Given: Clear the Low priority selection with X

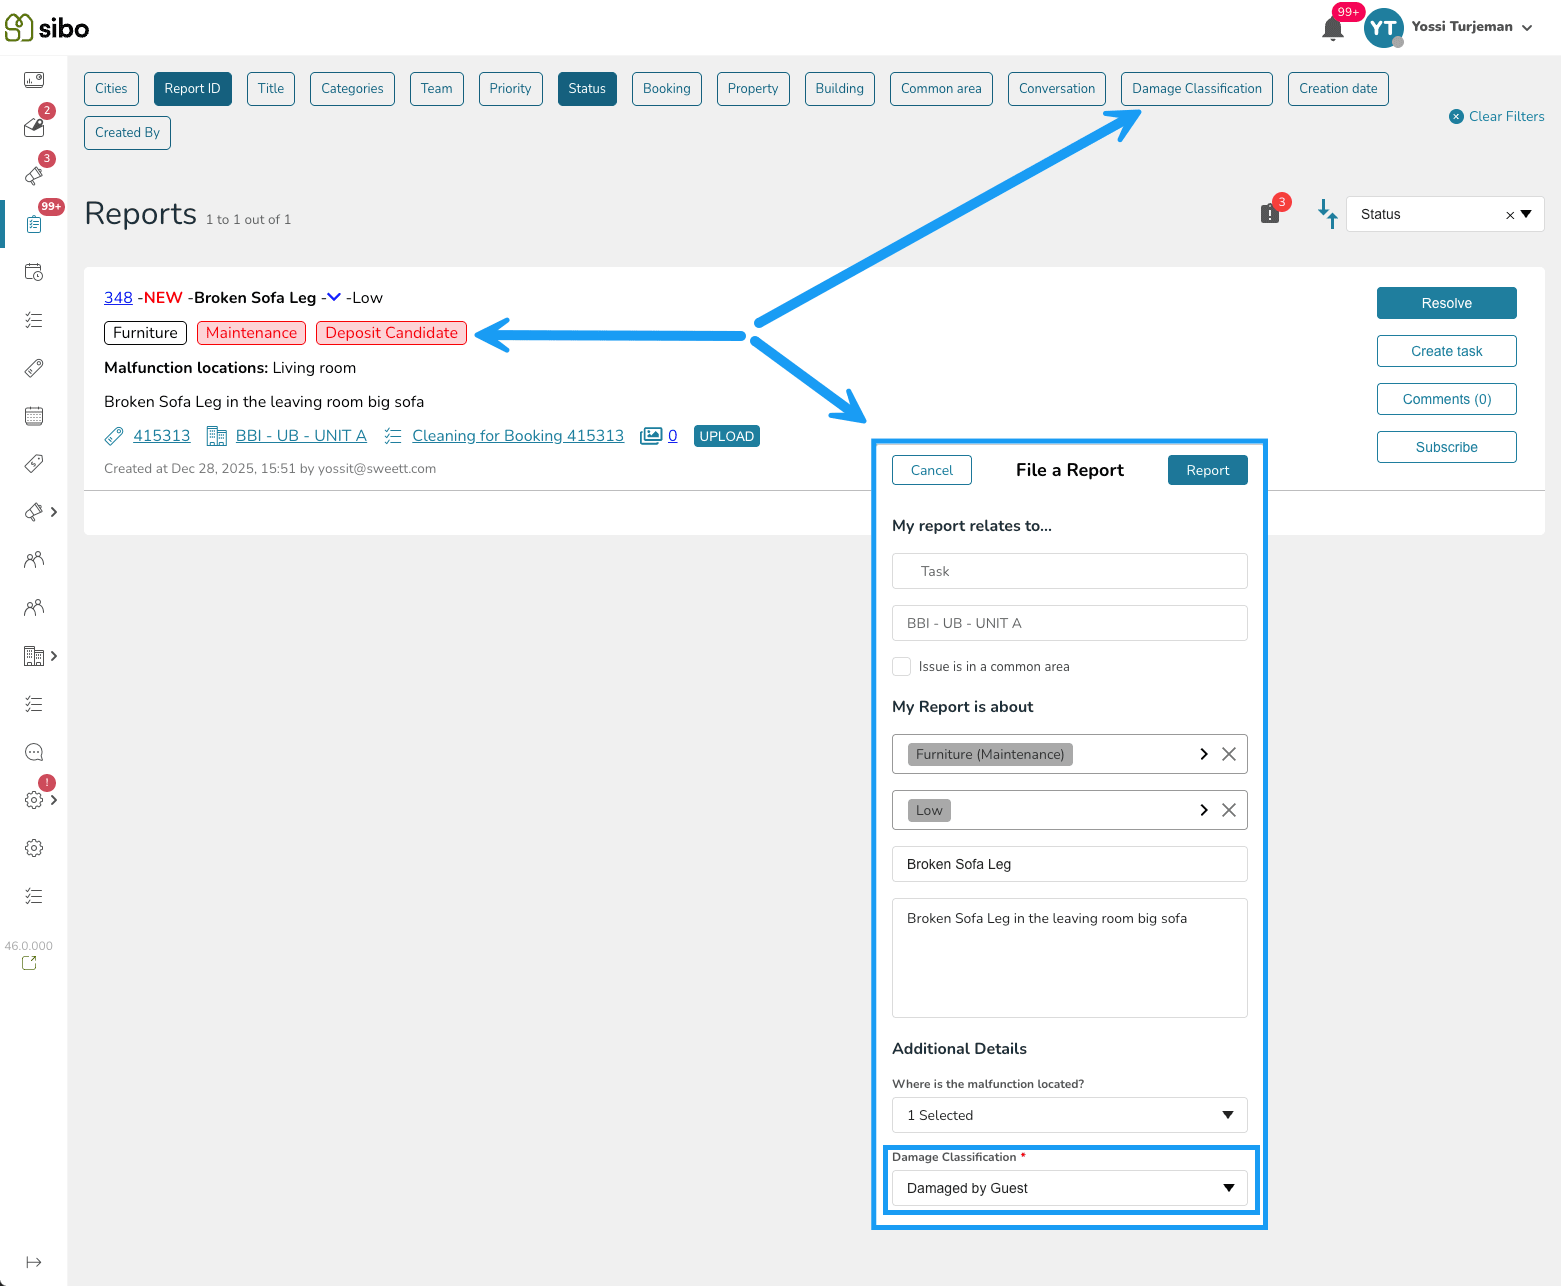Looking at the screenshot, I should coord(1229,810).
